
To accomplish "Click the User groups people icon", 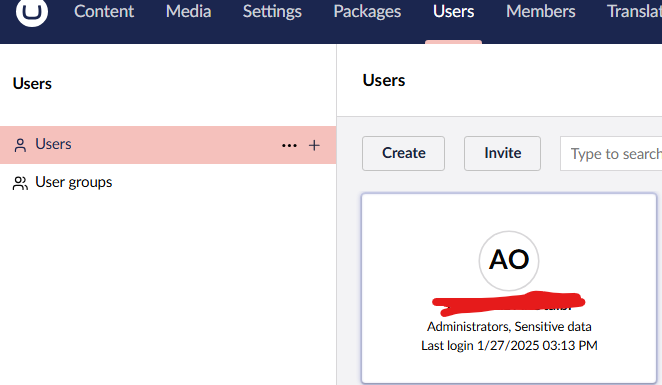I will tap(20, 183).
